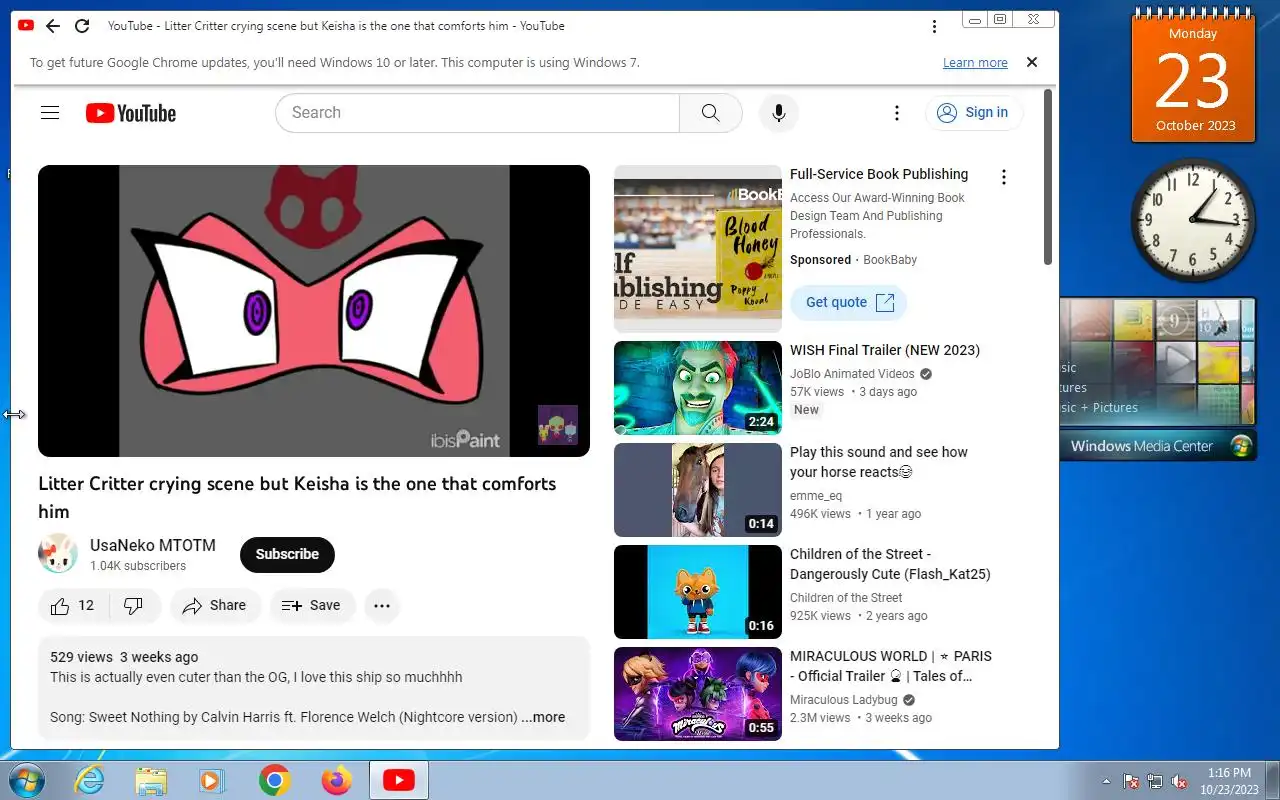Open network tray icon

coord(1155,781)
